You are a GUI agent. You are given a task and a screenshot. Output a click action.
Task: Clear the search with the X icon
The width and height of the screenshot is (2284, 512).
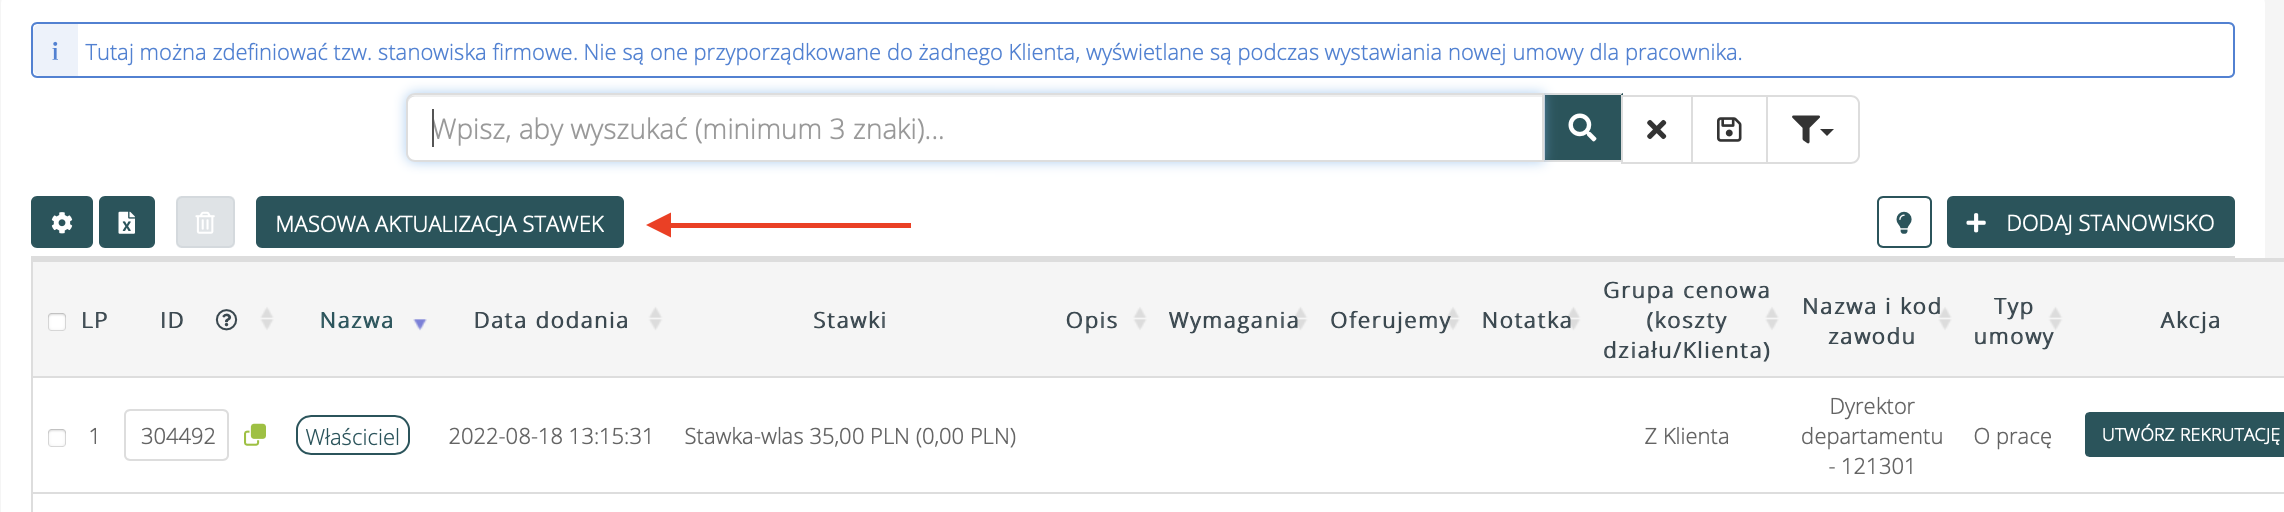click(1656, 129)
